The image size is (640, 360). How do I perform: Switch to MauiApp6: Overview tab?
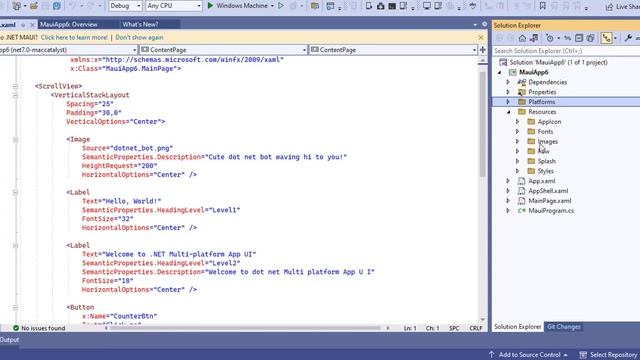(69, 24)
